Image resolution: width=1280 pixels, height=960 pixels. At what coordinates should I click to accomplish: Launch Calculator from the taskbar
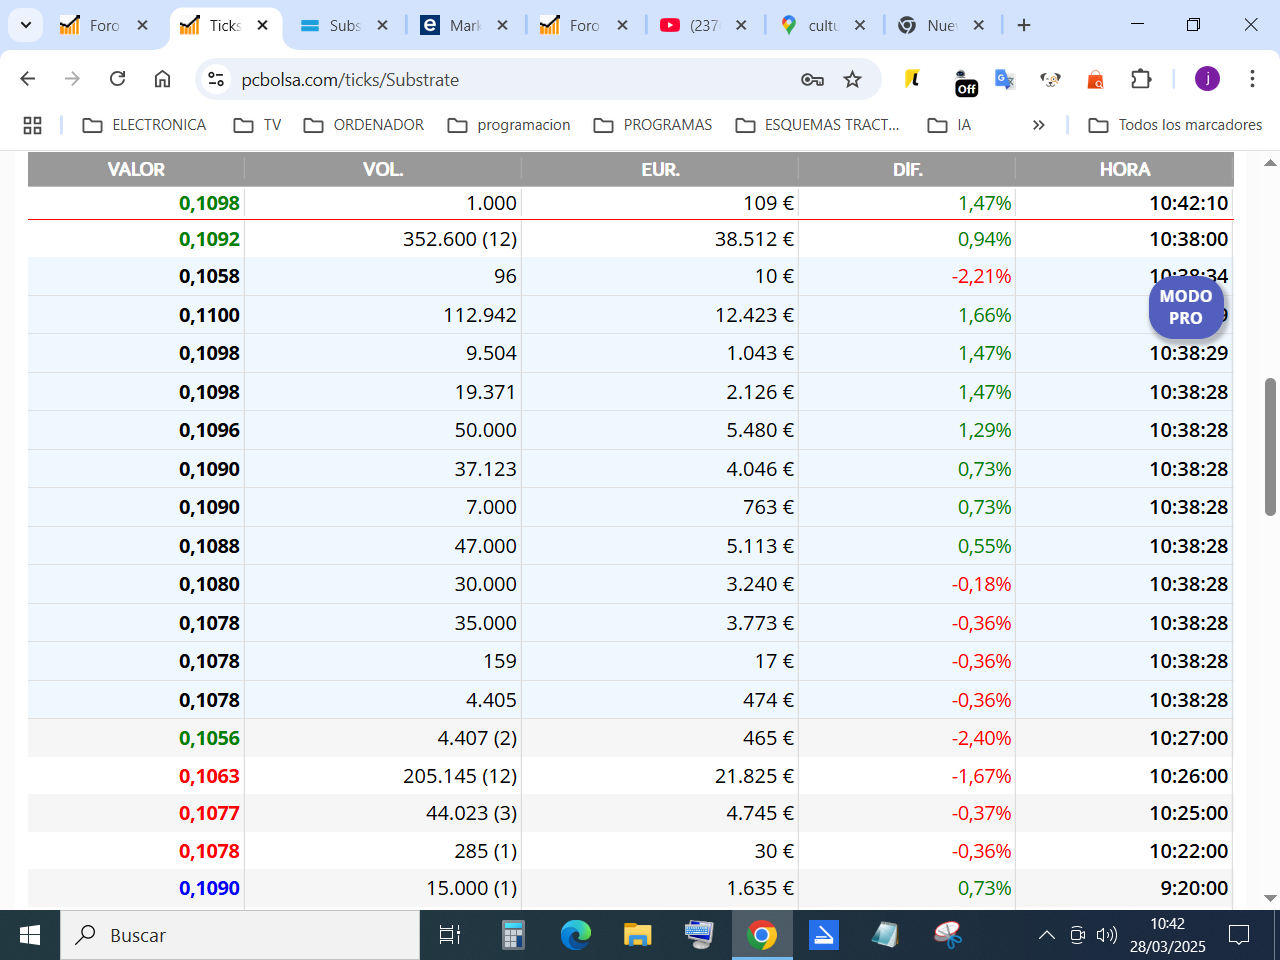pyautogui.click(x=513, y=935)
